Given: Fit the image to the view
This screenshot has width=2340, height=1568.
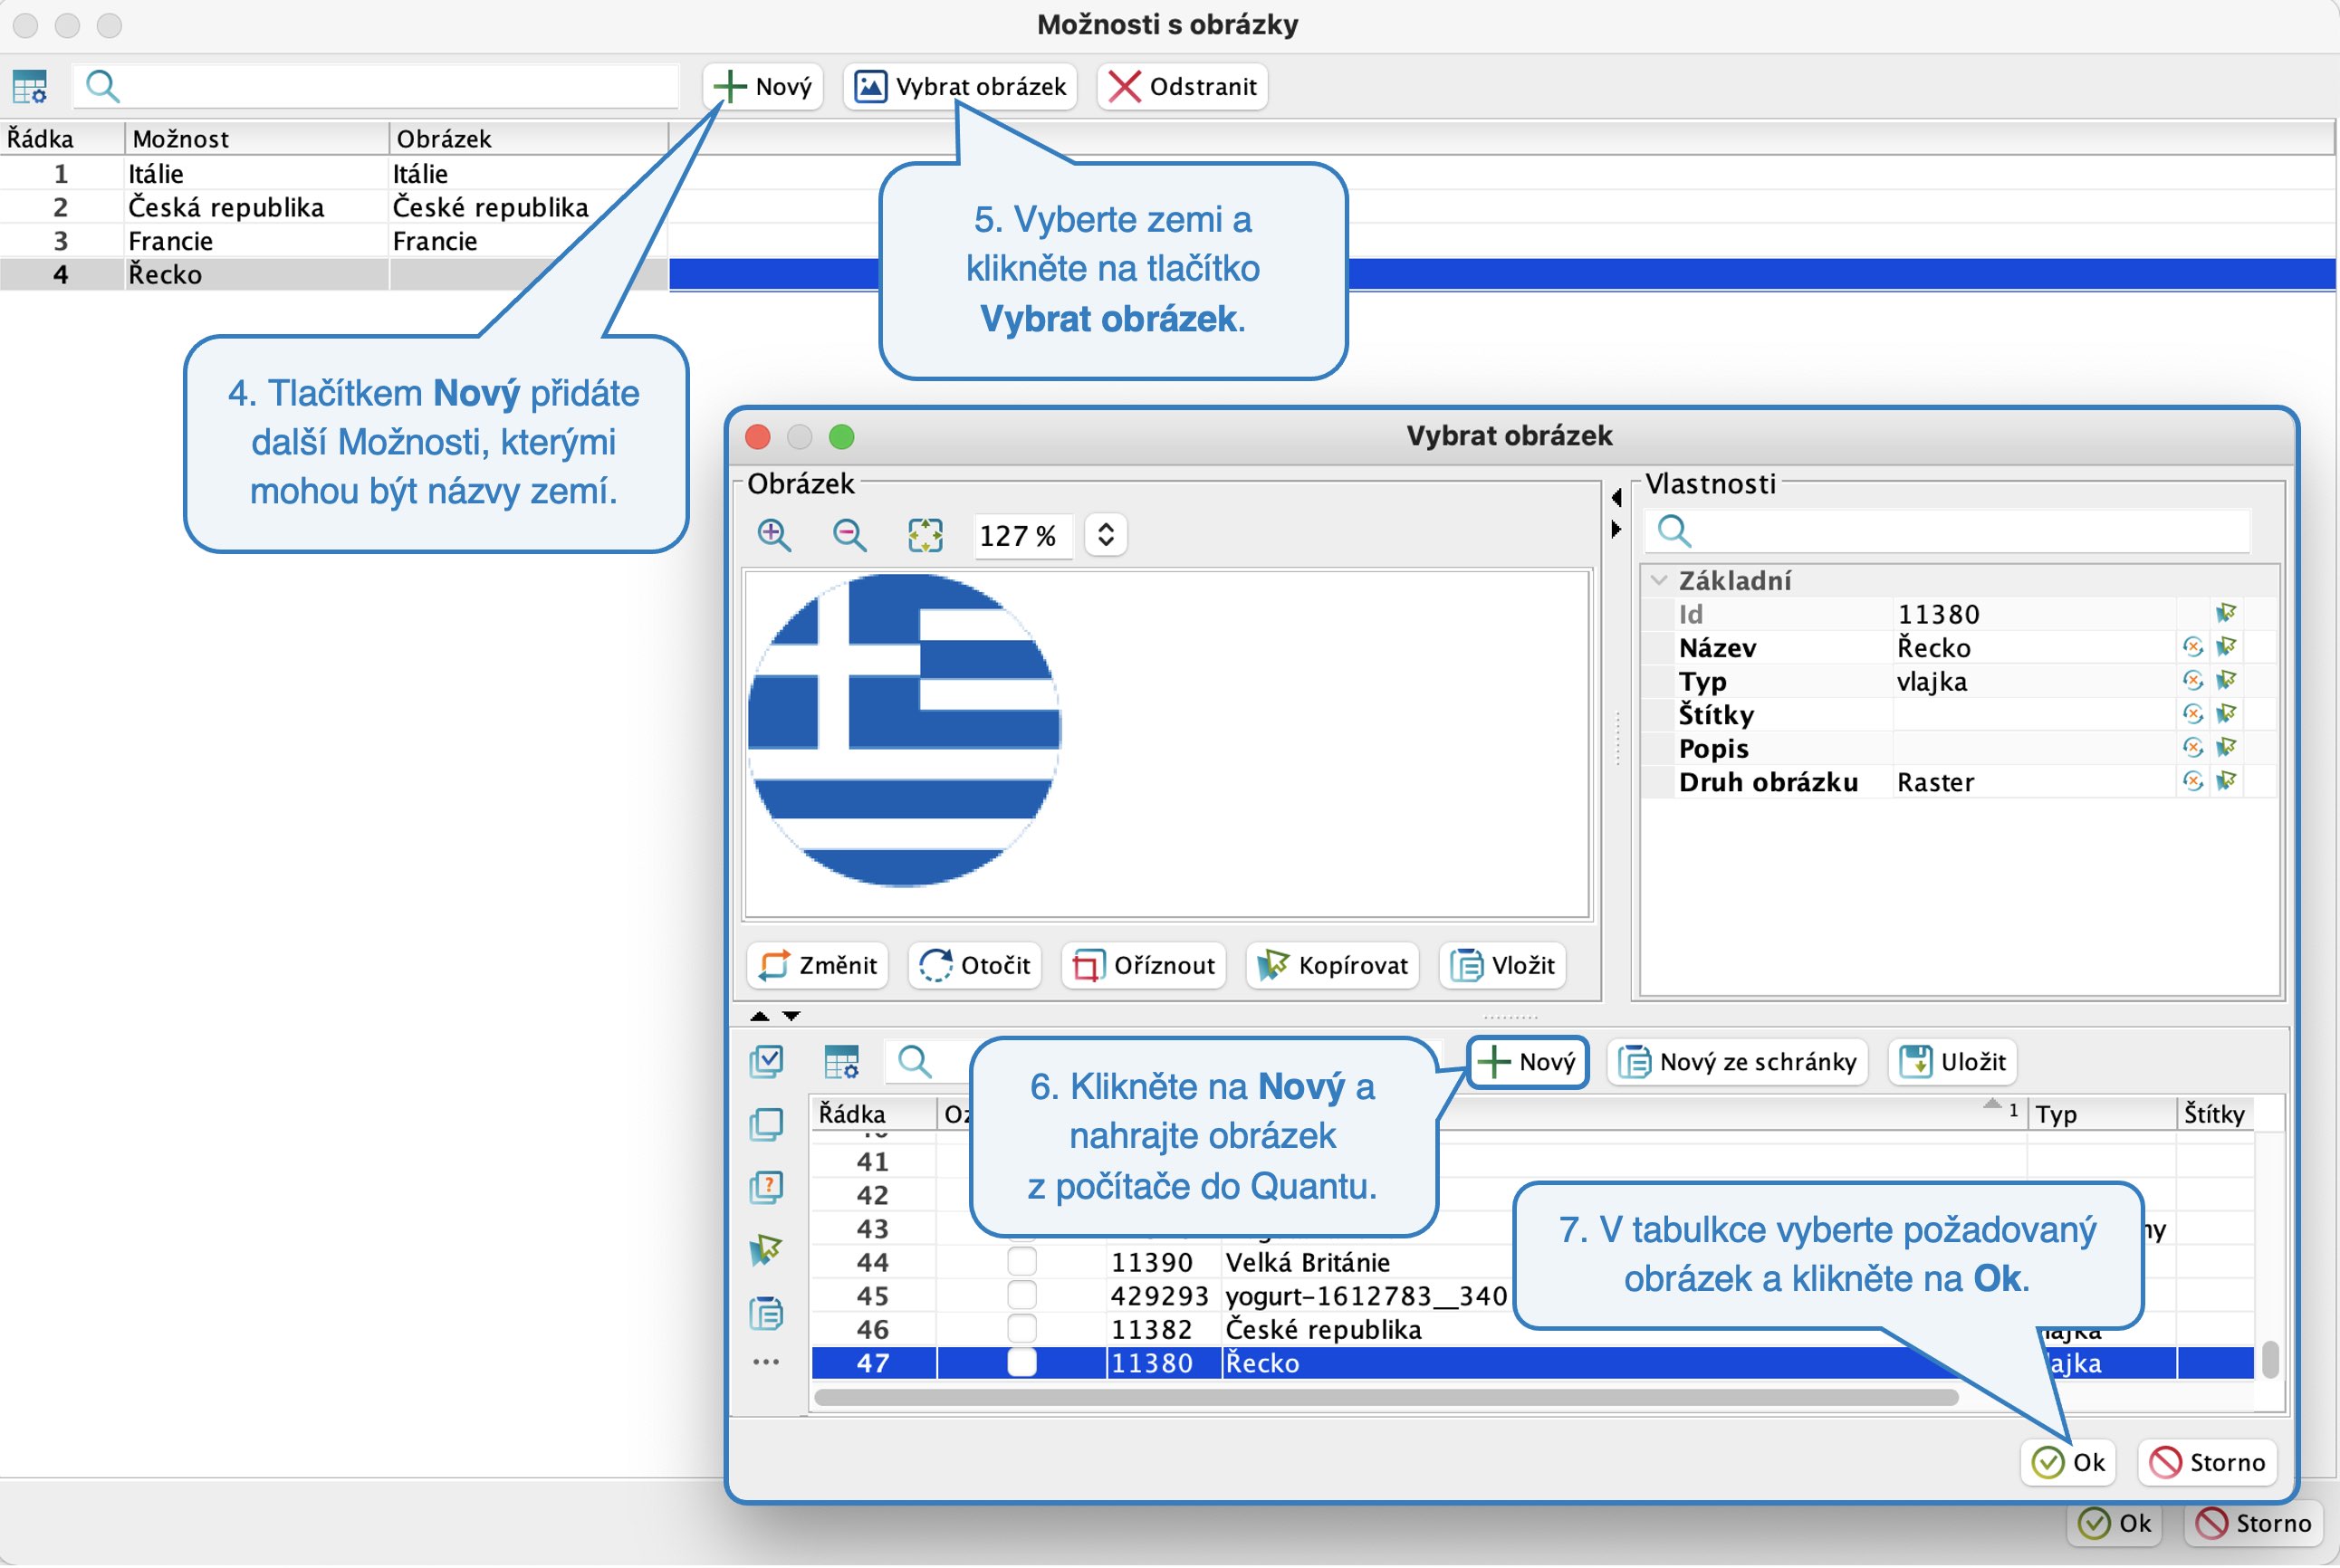Looking at the screenshot, I should [925, 536].
